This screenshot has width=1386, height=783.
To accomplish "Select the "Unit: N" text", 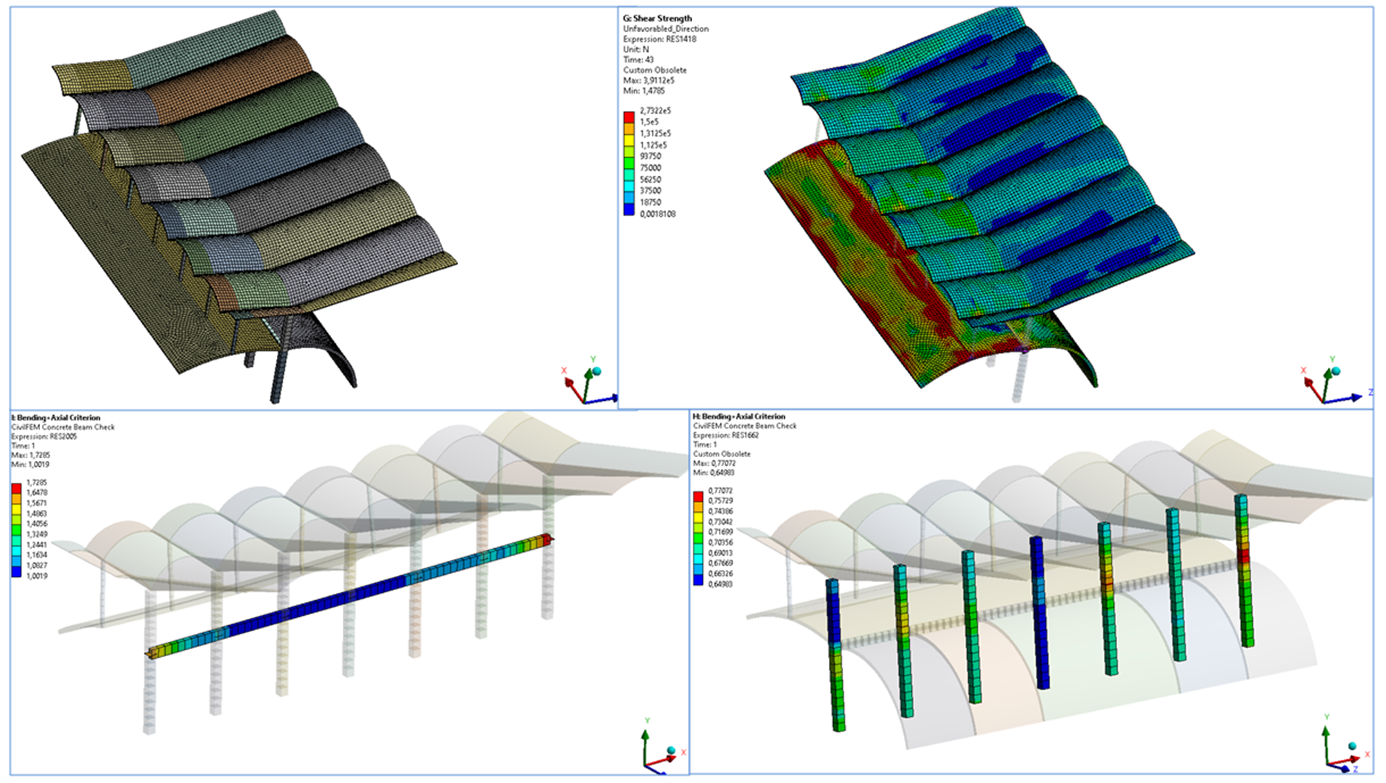I will 634,50.
